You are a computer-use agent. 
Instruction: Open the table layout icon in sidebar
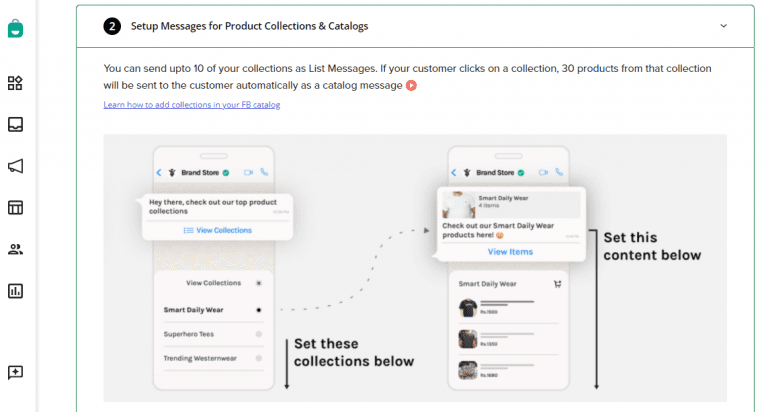(x=15, y=208)
